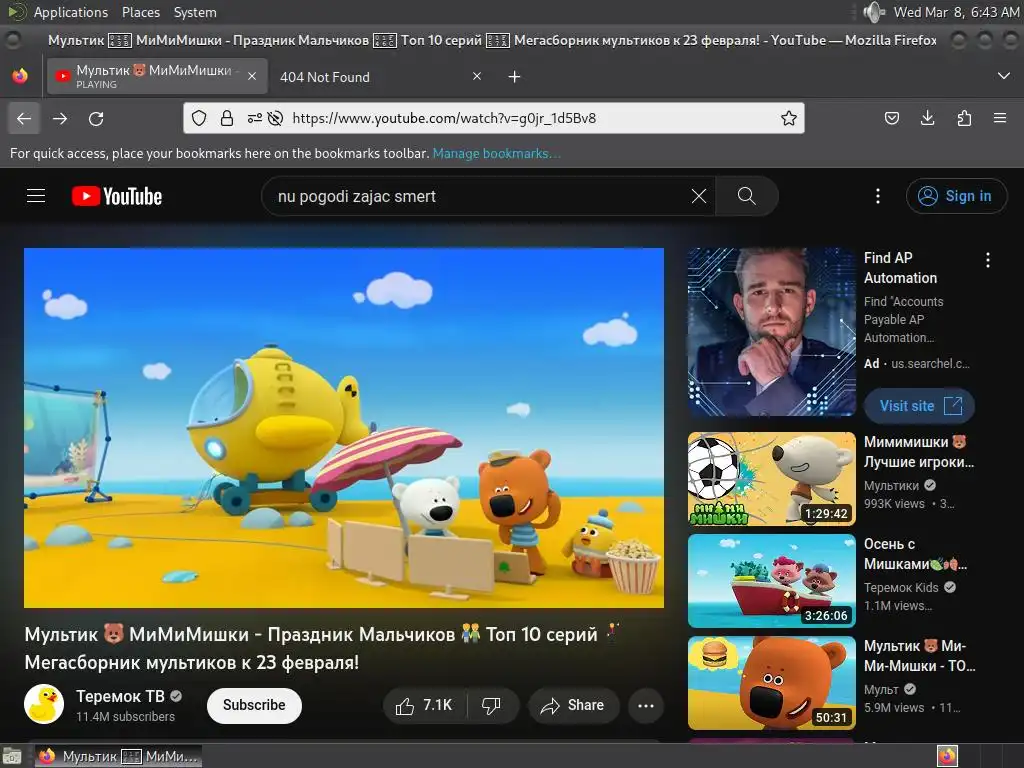The height and width of the screenshot is (768, 1024).
Task: Dislike the video with thumbs down
Action: point(491,705)
